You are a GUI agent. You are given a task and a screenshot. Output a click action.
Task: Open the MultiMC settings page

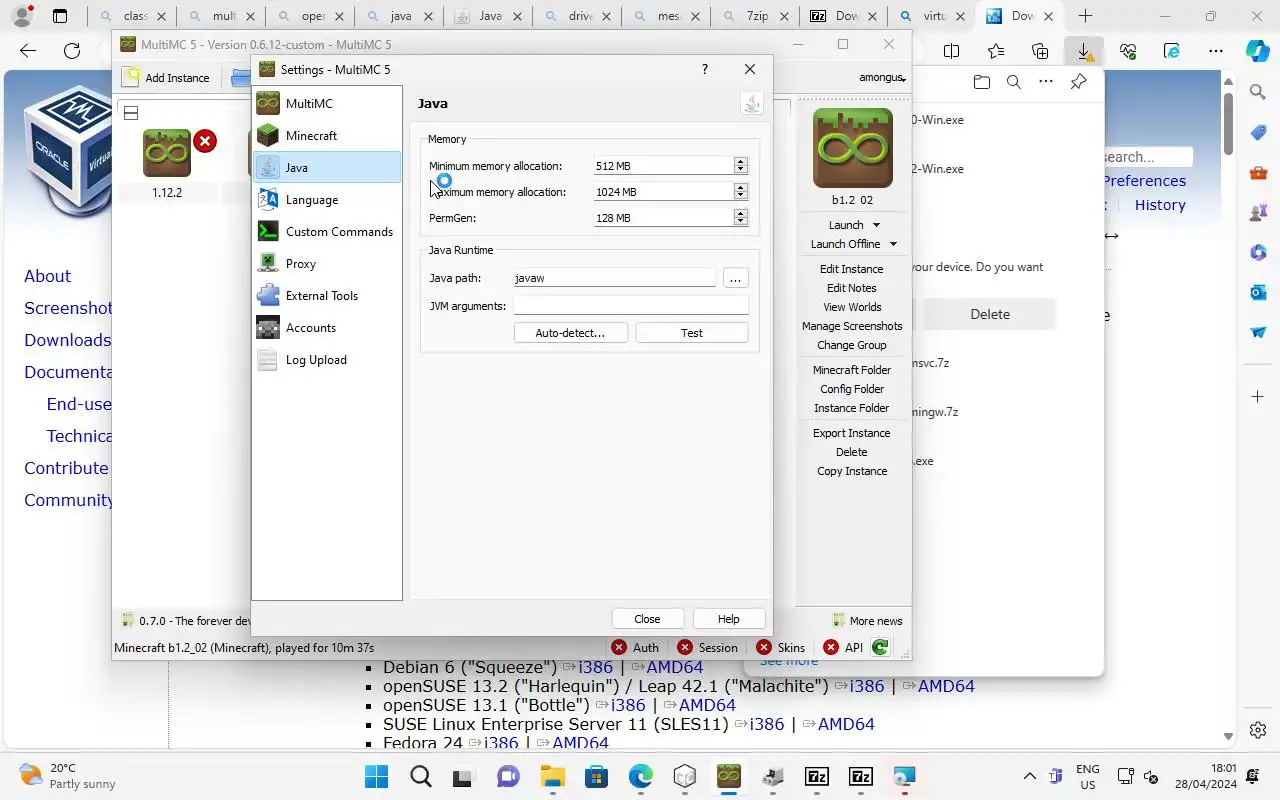pos(327,103)
